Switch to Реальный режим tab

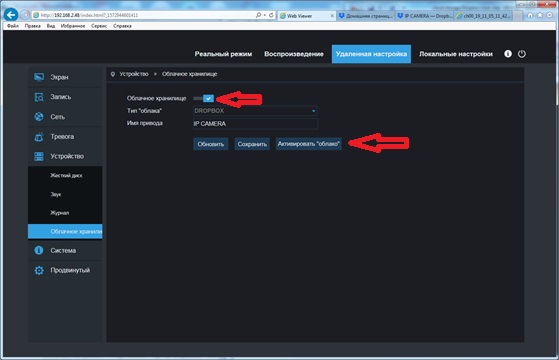click(x=223, y=54)
